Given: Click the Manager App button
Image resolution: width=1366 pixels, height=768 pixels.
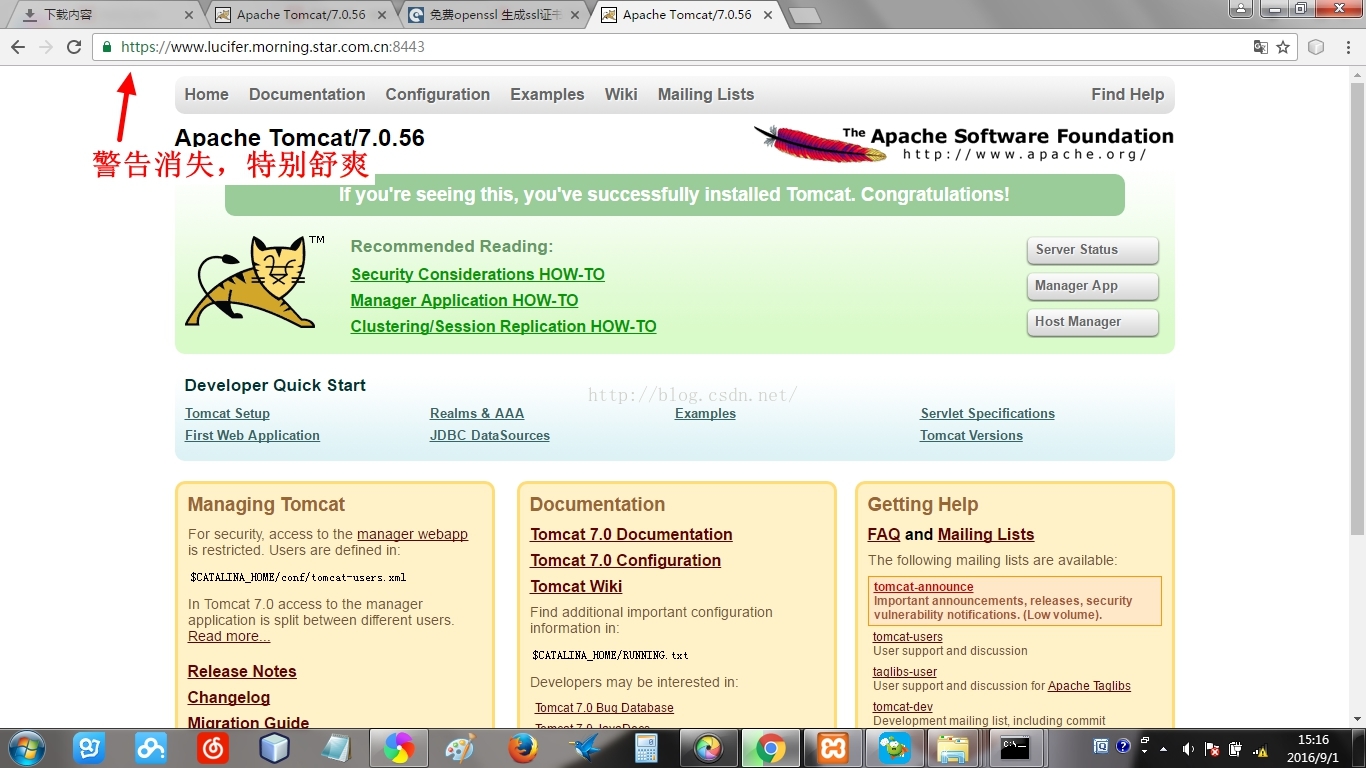Looking at the screenshot, I should click(x=1092, y=286).
